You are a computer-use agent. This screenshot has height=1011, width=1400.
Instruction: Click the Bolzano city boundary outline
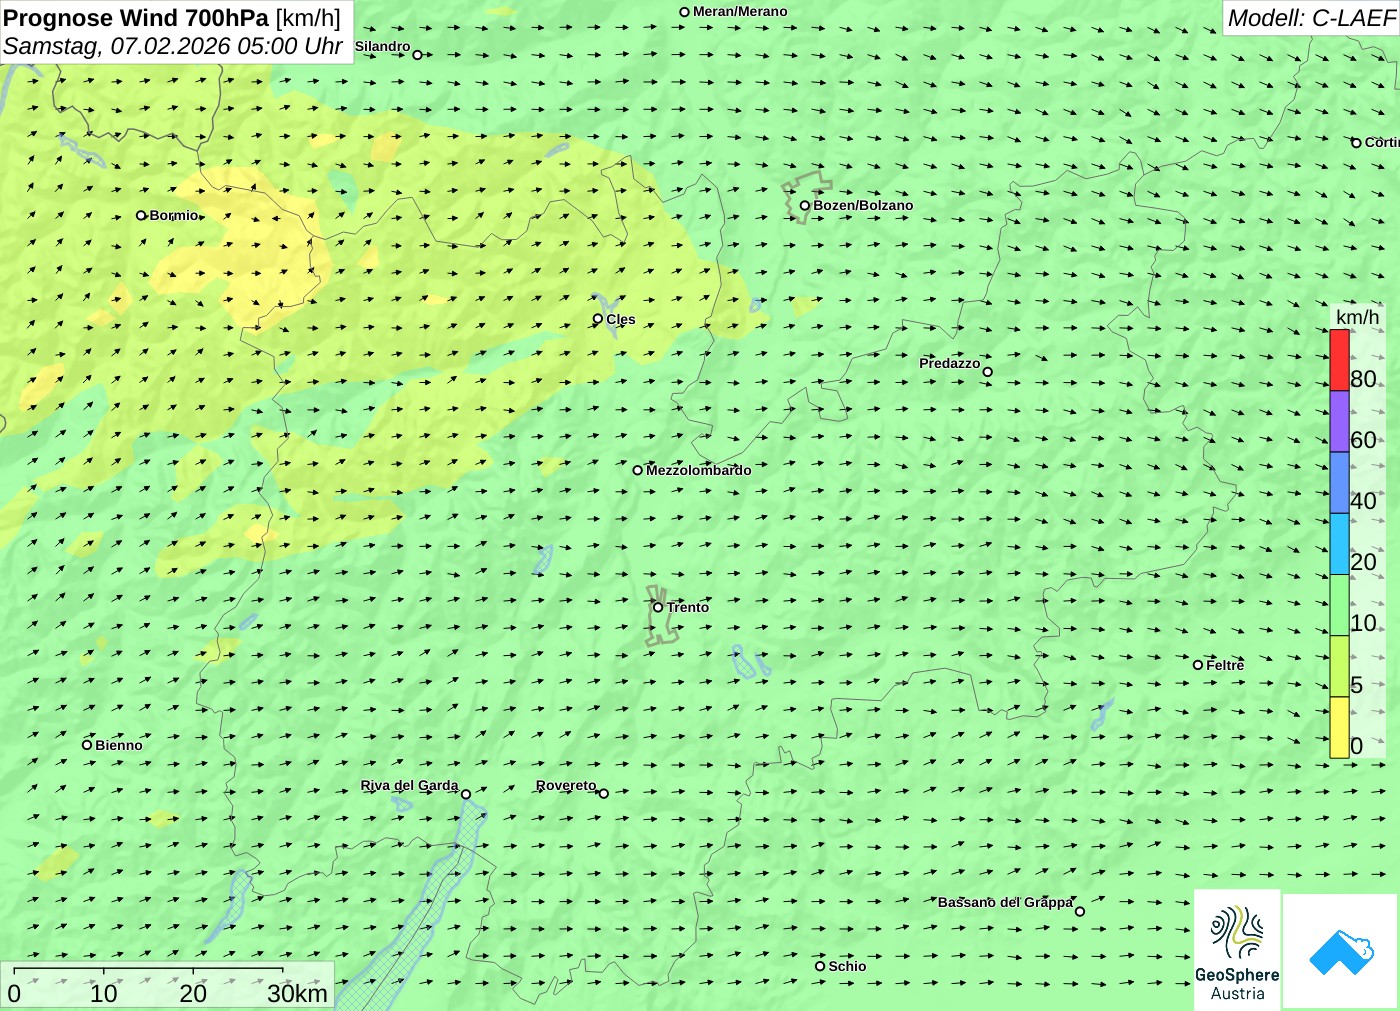[x=806, y=196]
